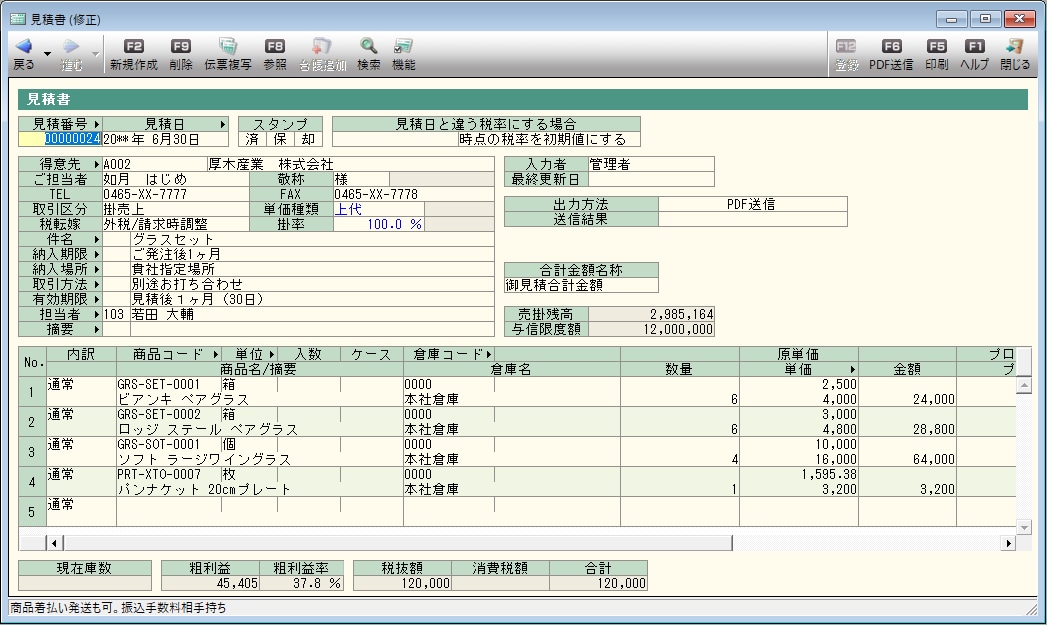
Task: Click the 単位 column header arrow
Action: [271, 355]
